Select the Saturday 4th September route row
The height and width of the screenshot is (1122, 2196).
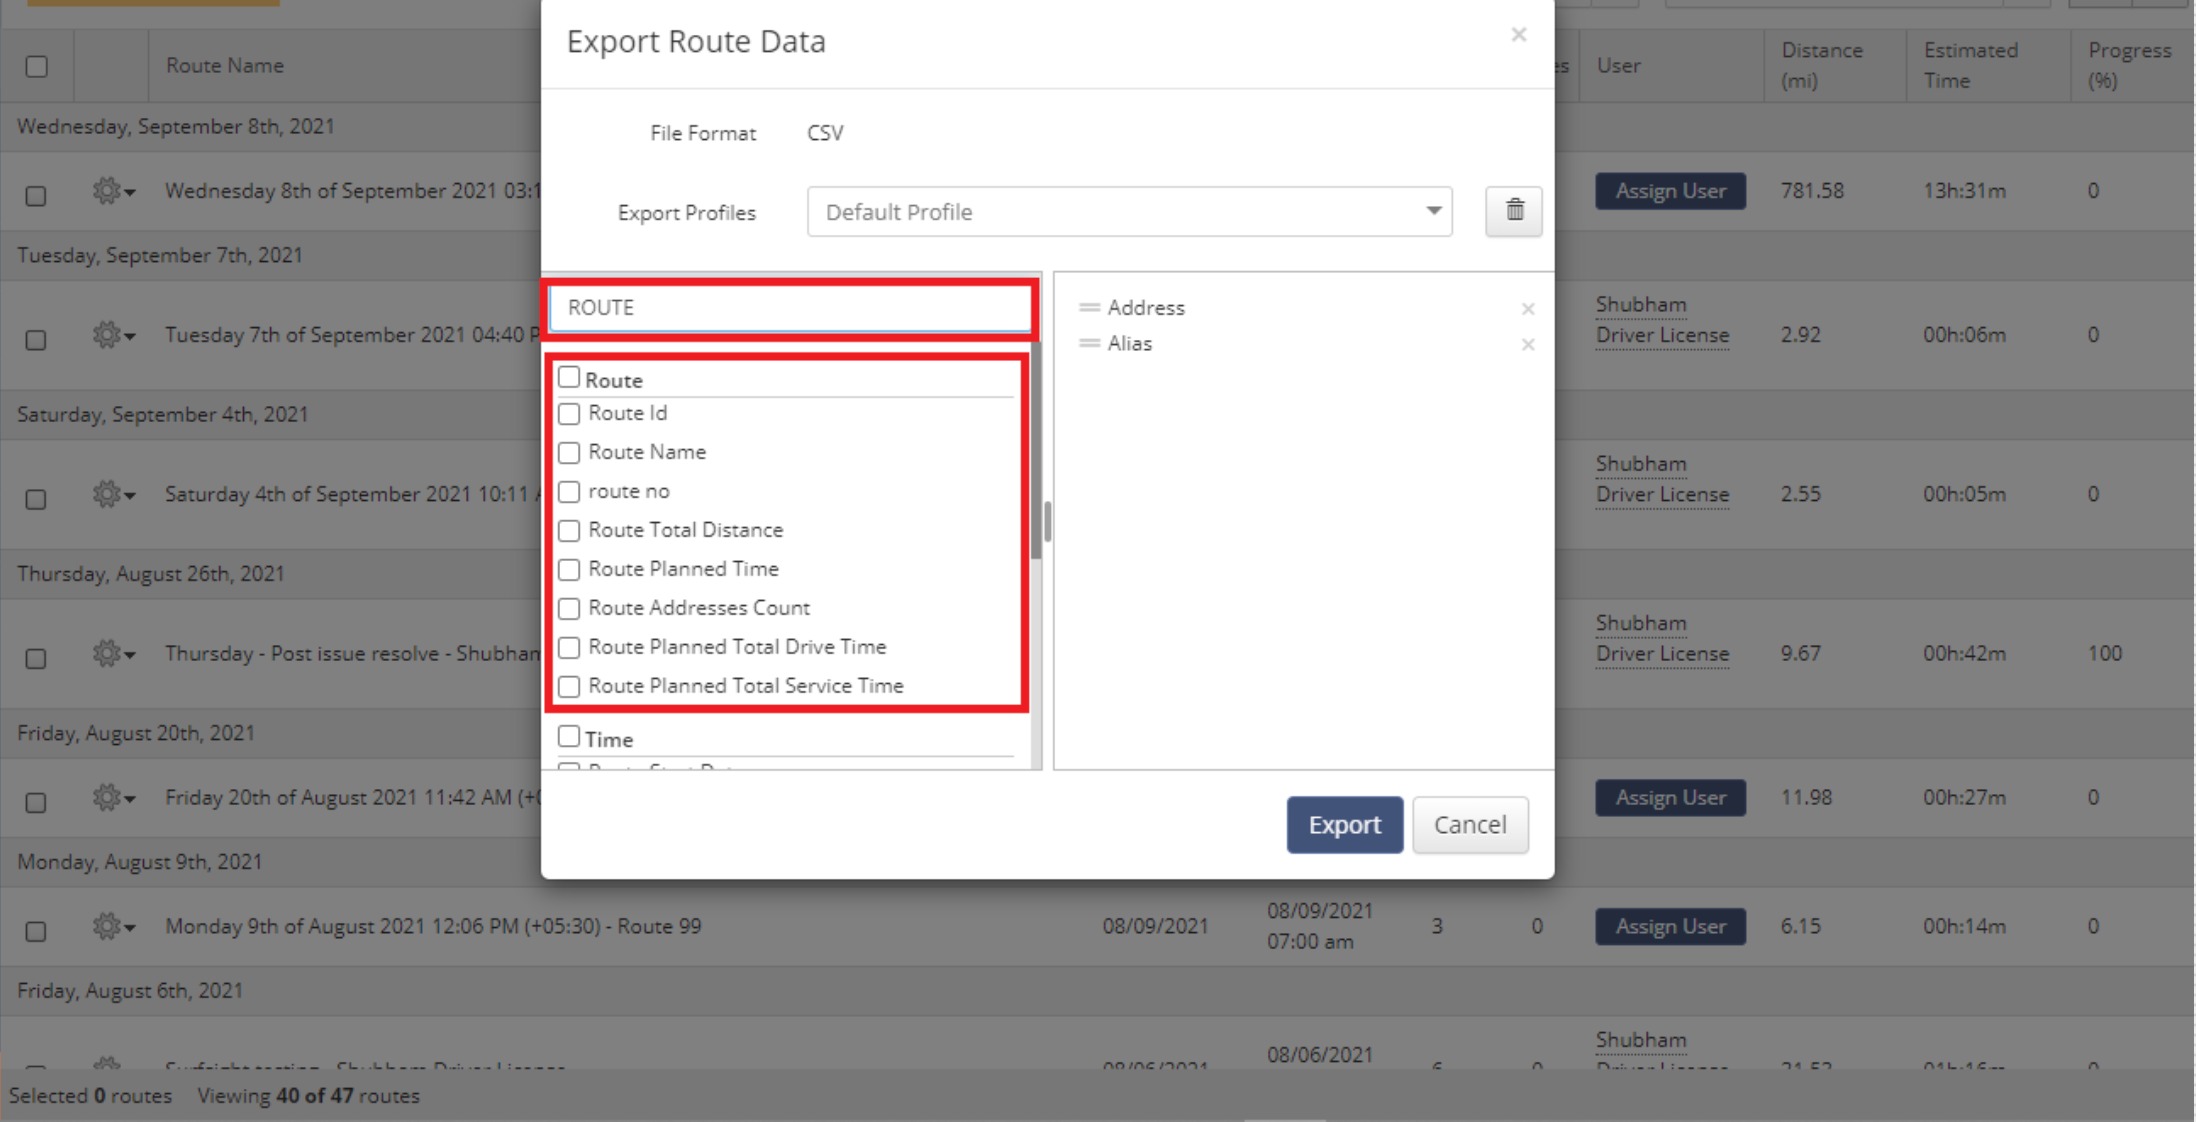click(36, 499)
